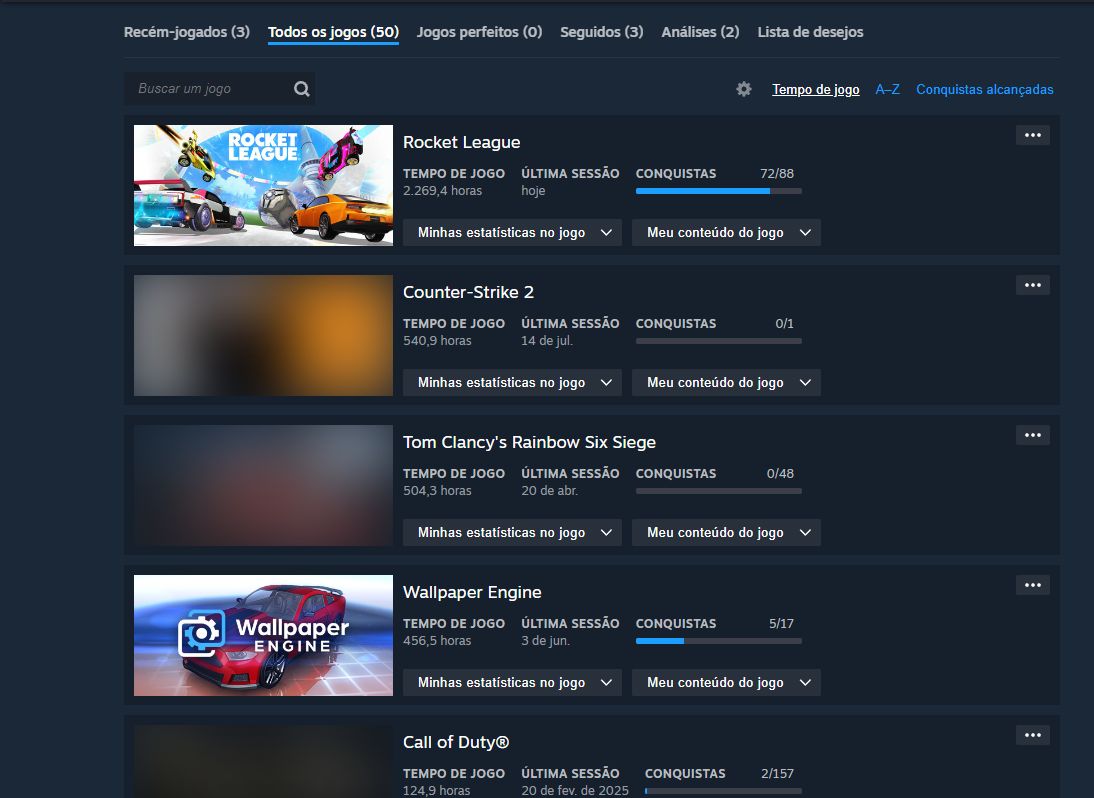This screenshot has height=798, width=1094.
Task: Open the Rocket League cover thumbnail
Action: [x=263, y=186]
